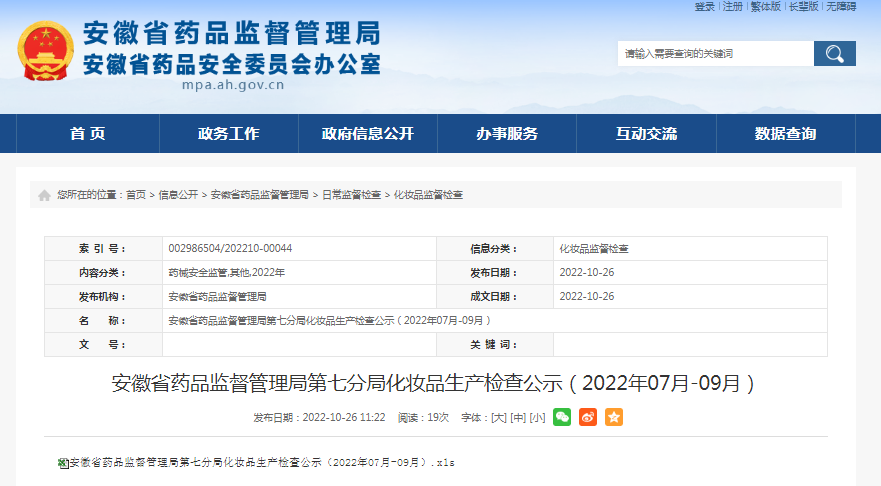Share the article via Weibo icon
The image size is (881, 486).
point(588,417)
